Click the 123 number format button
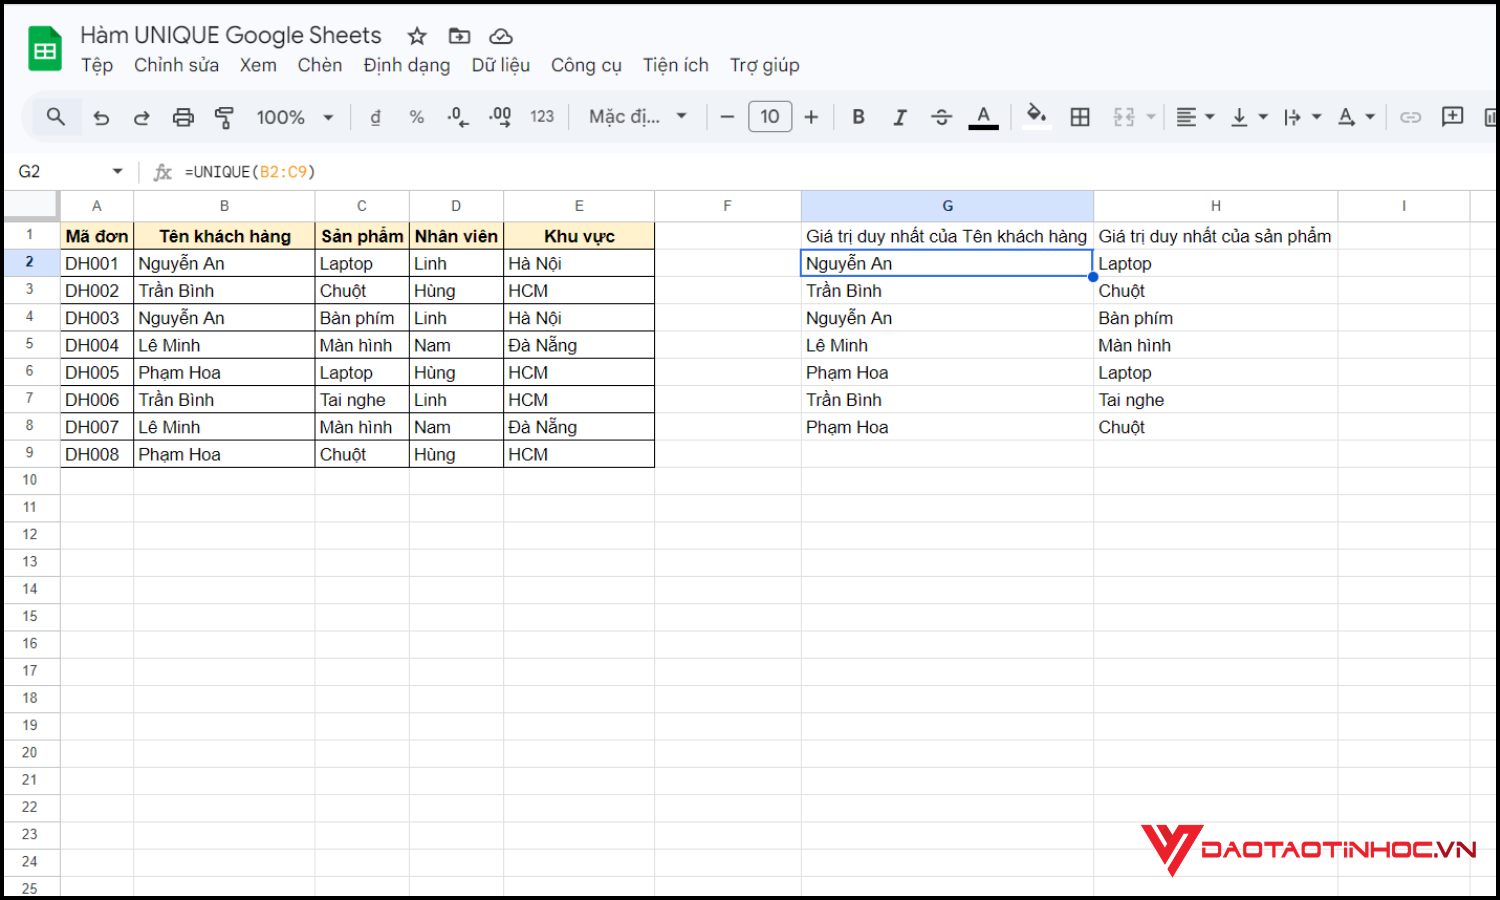The image size is (1500, 900). tap(542, 116)
